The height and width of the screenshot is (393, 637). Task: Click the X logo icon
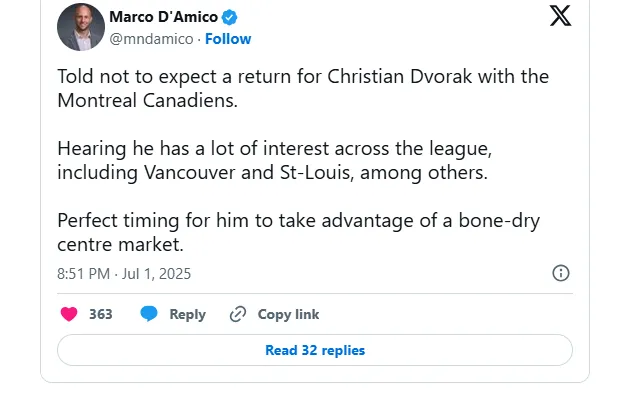(x=560, y=16)
